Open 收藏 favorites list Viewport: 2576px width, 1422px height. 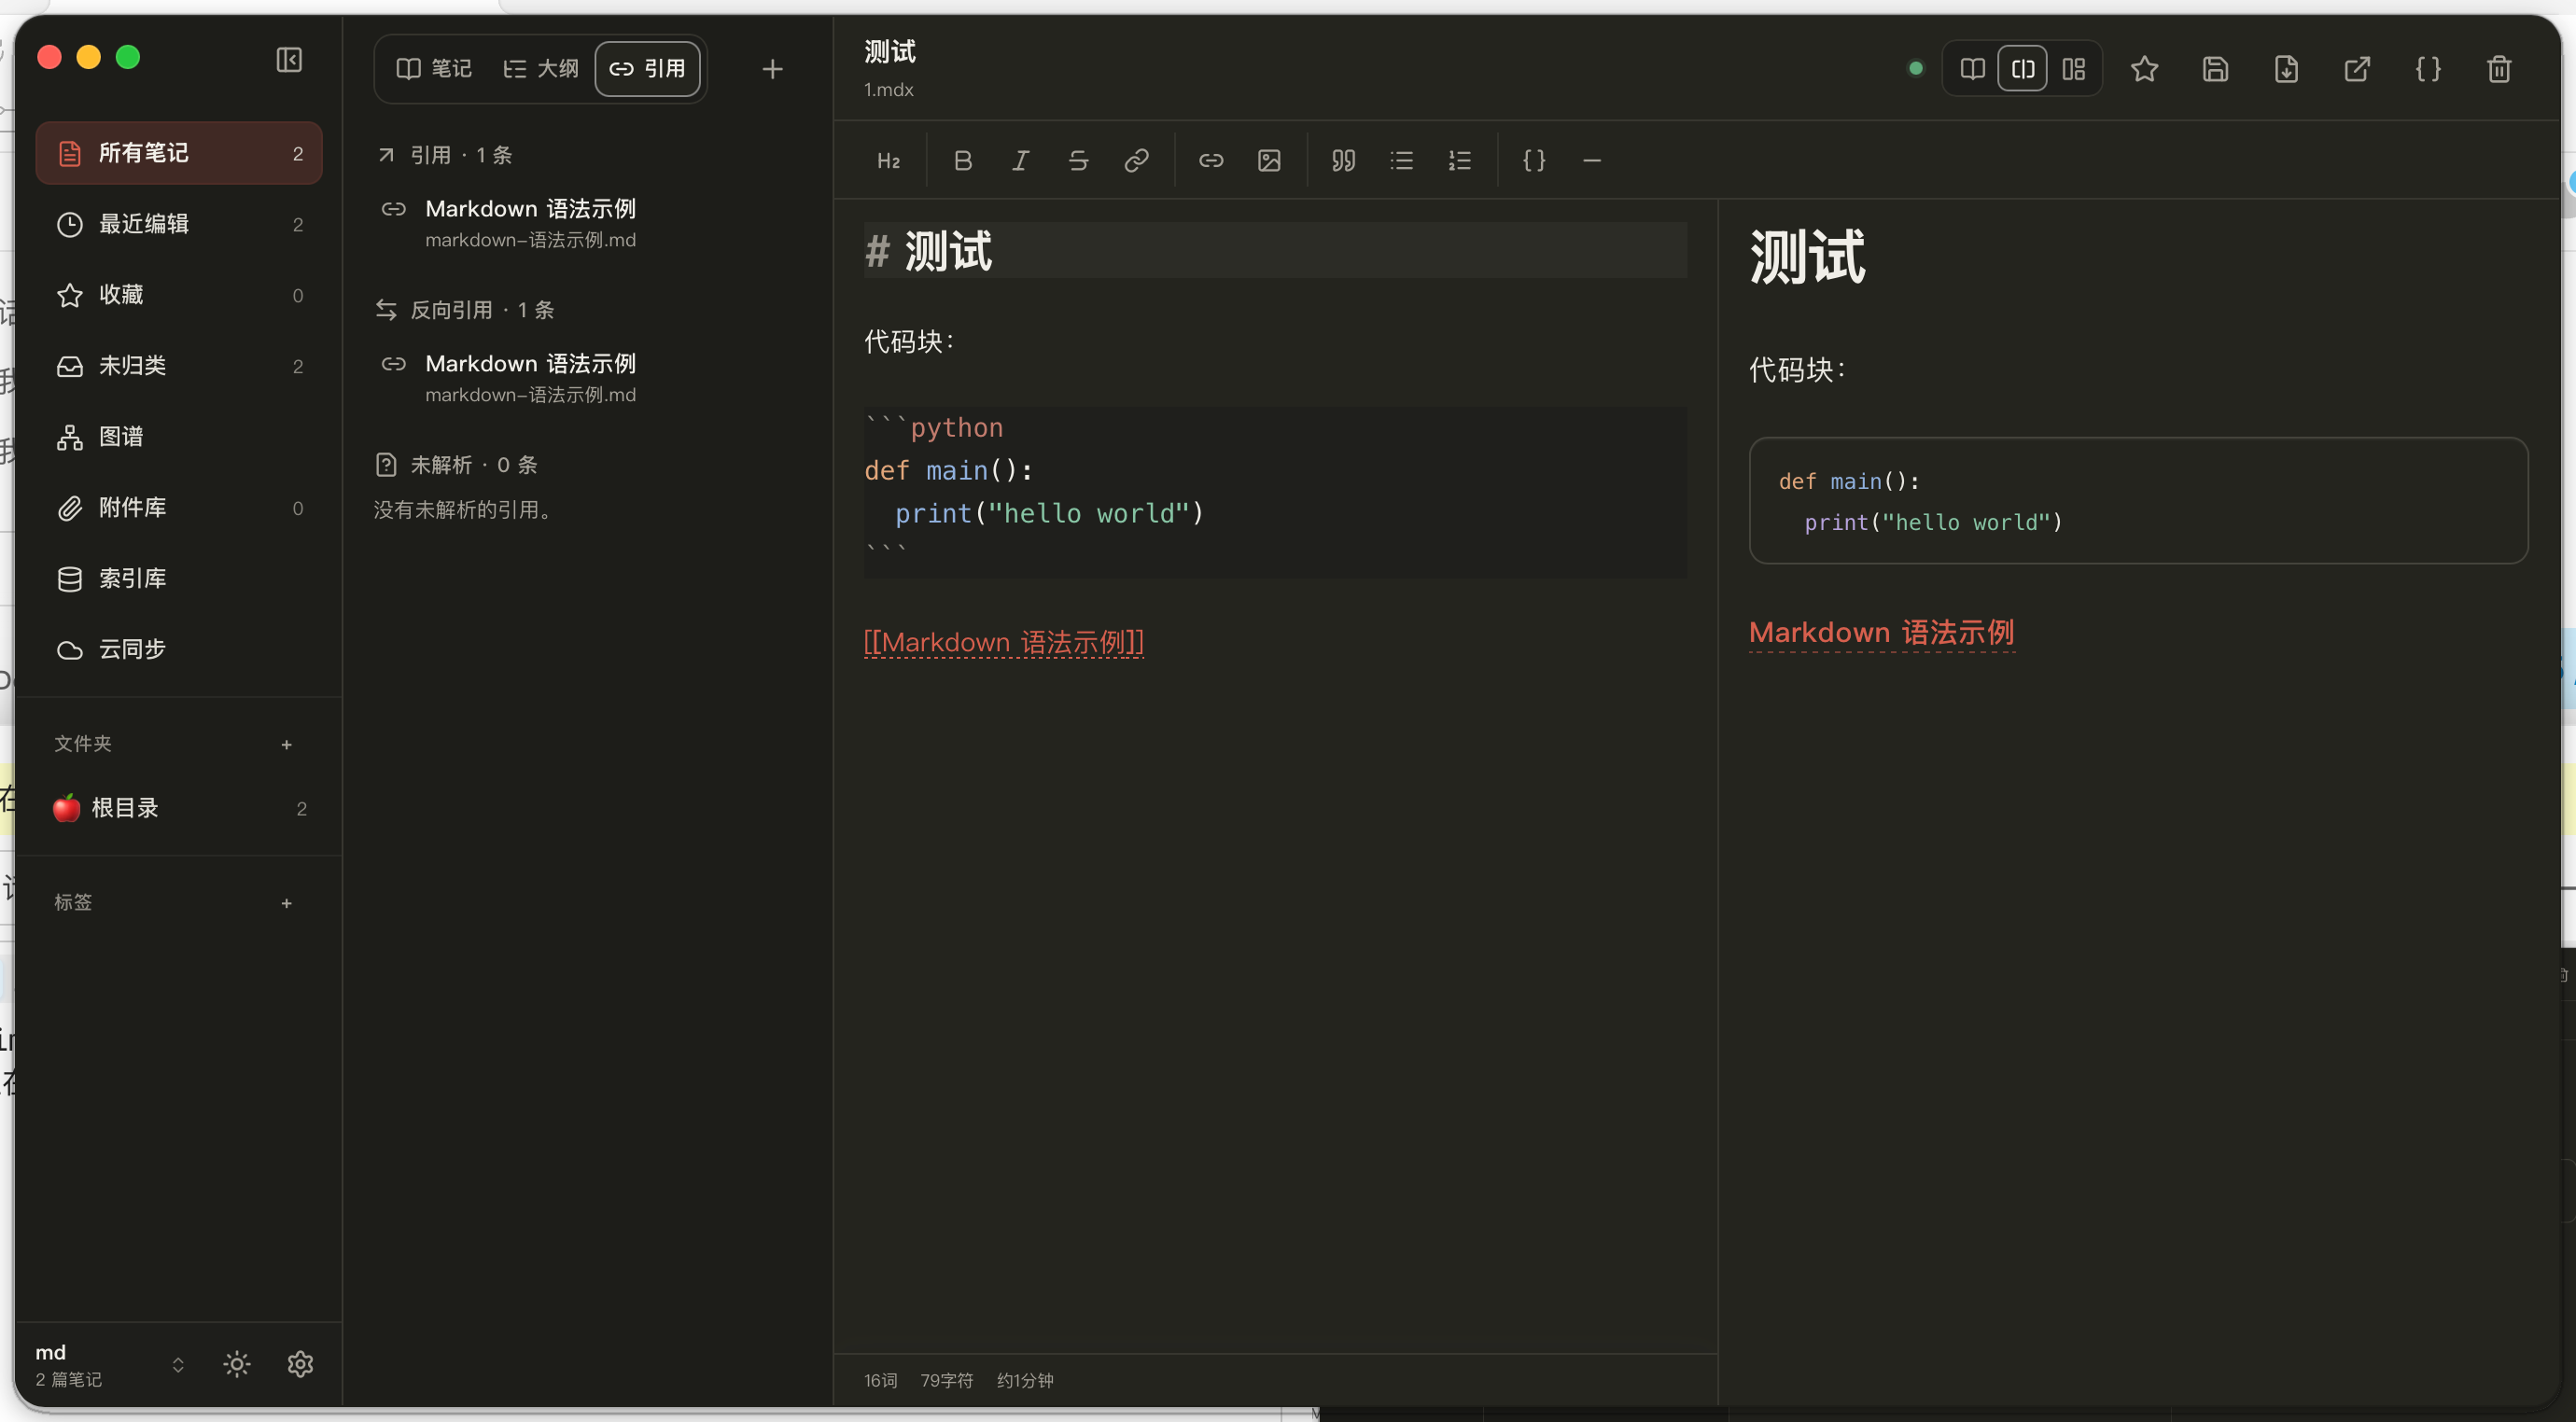(179, 295)
